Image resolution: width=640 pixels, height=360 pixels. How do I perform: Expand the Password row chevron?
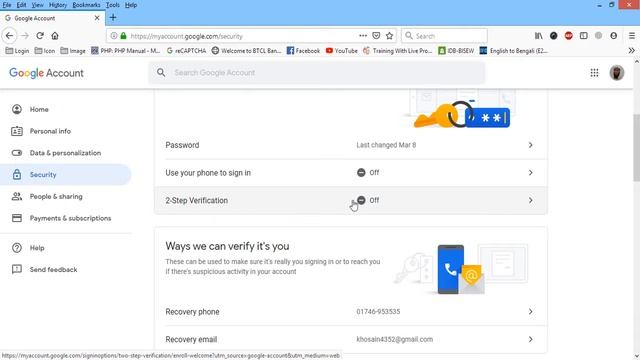[530, 145]
